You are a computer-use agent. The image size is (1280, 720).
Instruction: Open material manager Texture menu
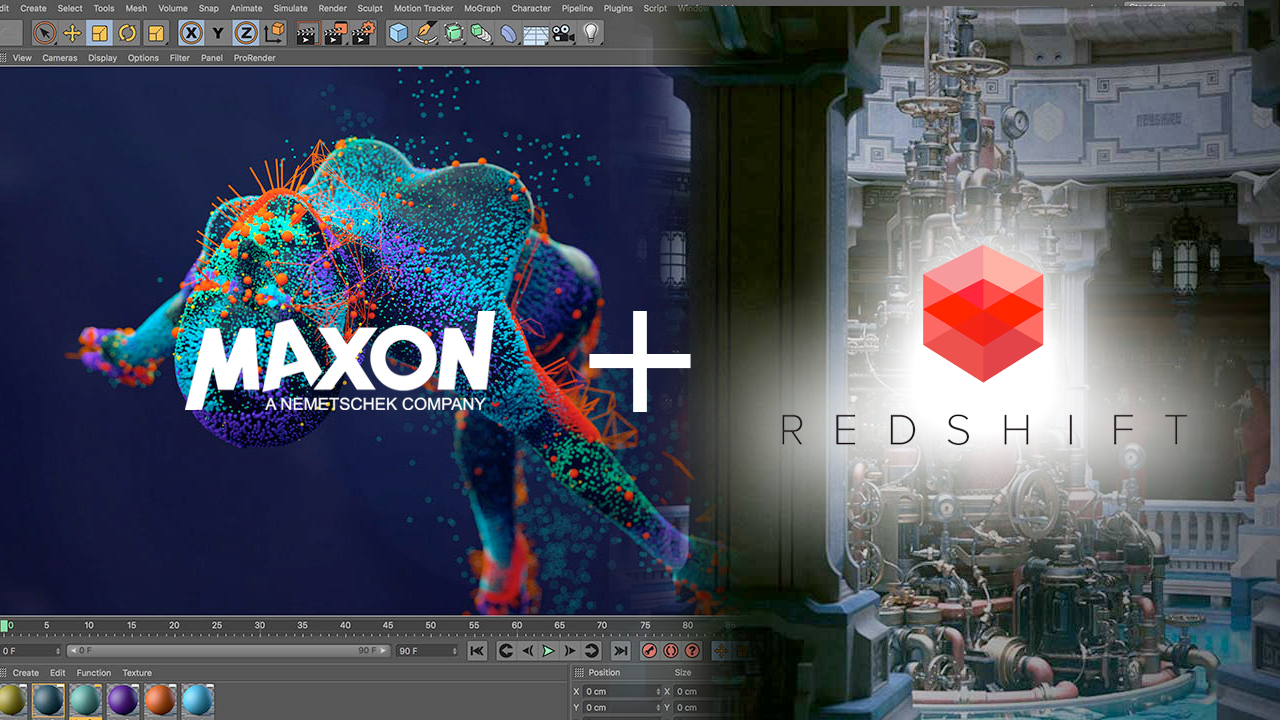pyautogui.click(x=137, y=673)
